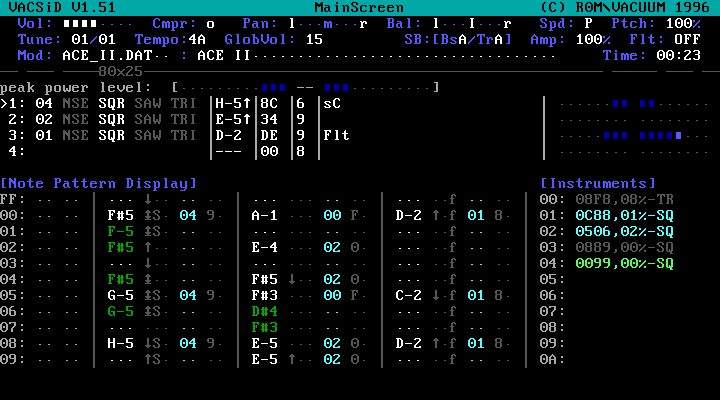This screenshot has width=720, height=400.
Task: Toggle SAW waveform on channel 2
Action: pos(147,119)
